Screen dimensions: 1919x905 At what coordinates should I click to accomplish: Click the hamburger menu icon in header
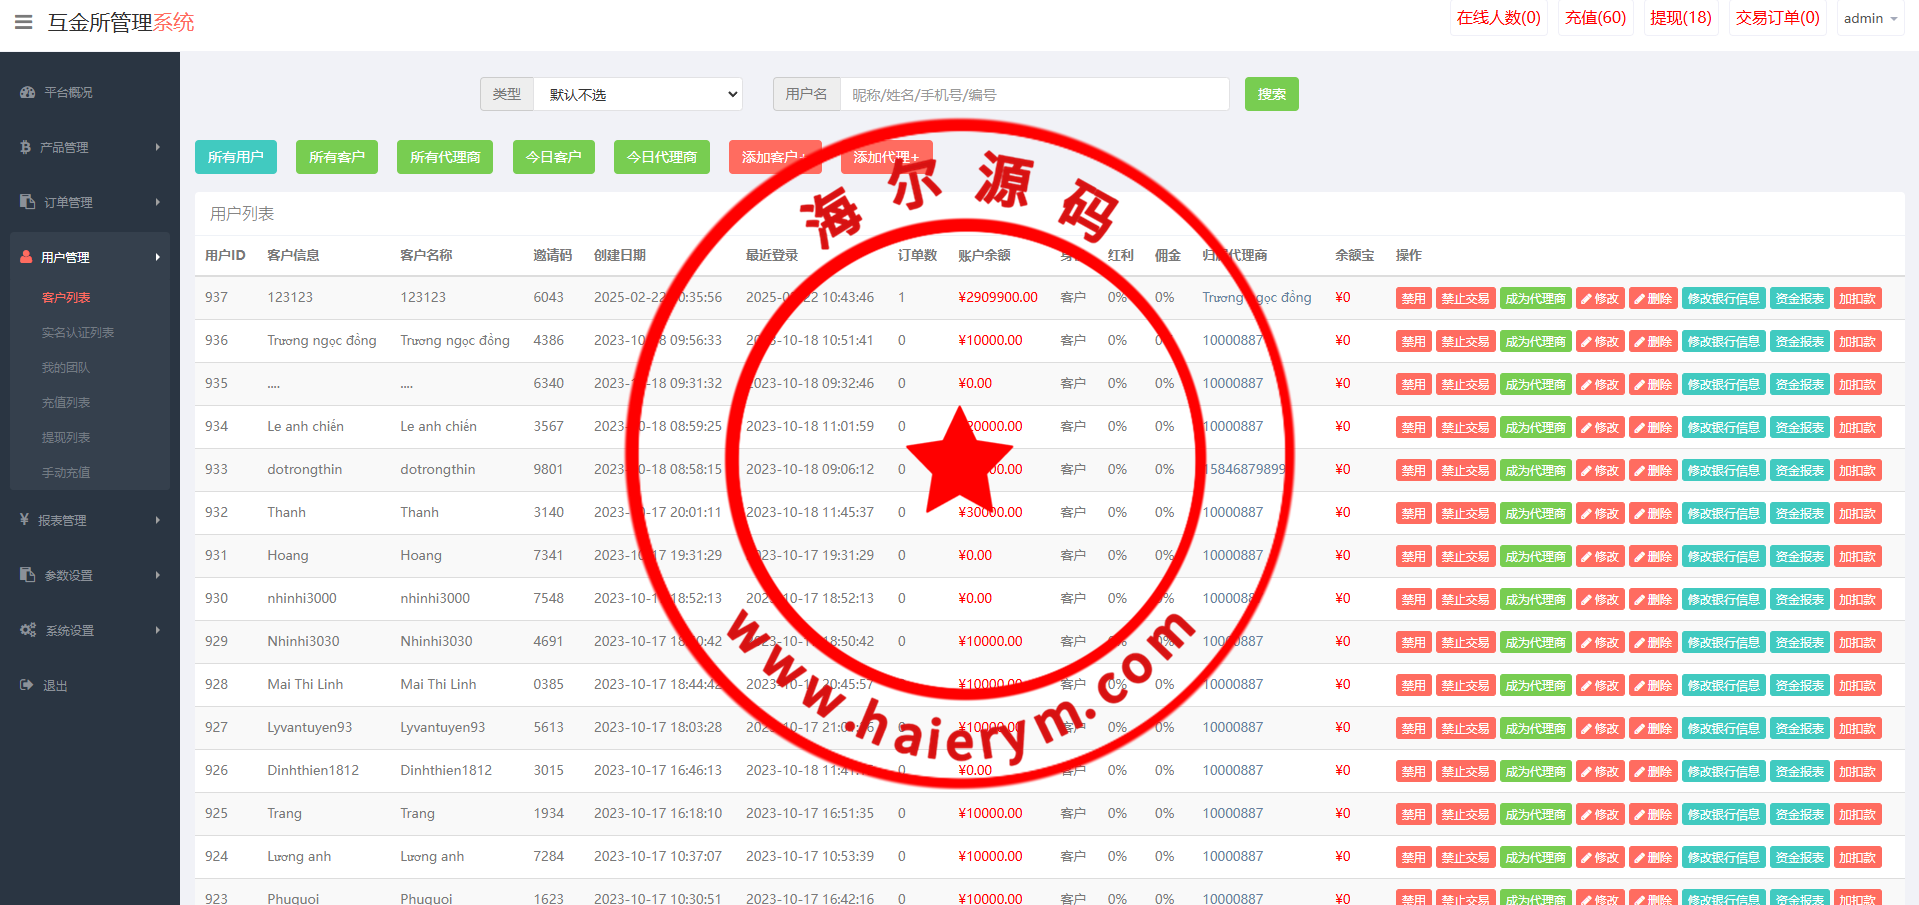point(24,22)
